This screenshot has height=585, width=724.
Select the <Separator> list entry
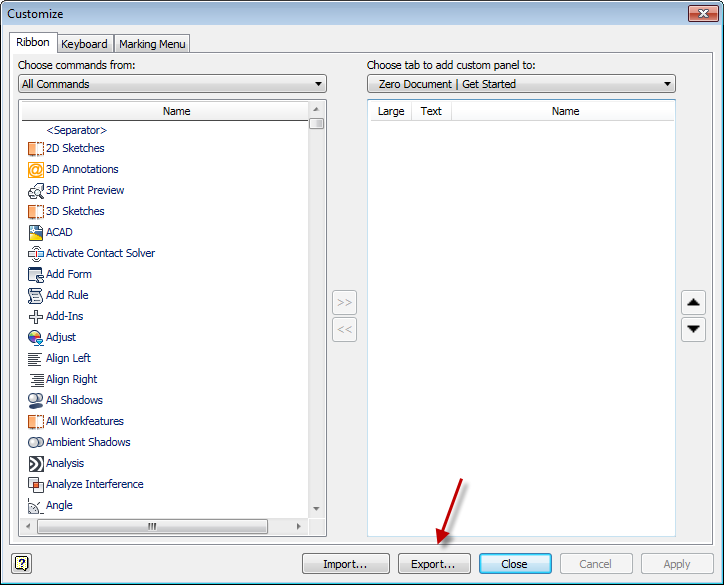pos(77,130)
